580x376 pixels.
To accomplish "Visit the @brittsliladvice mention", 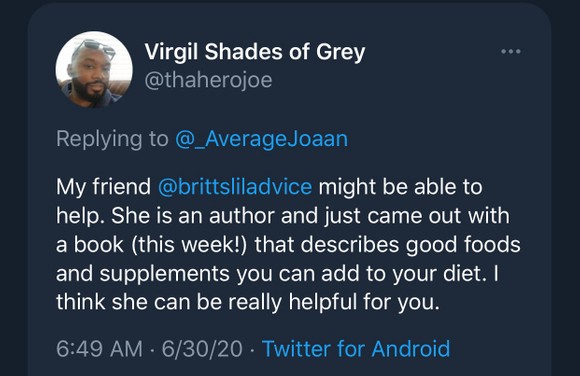I will point(235,187).
